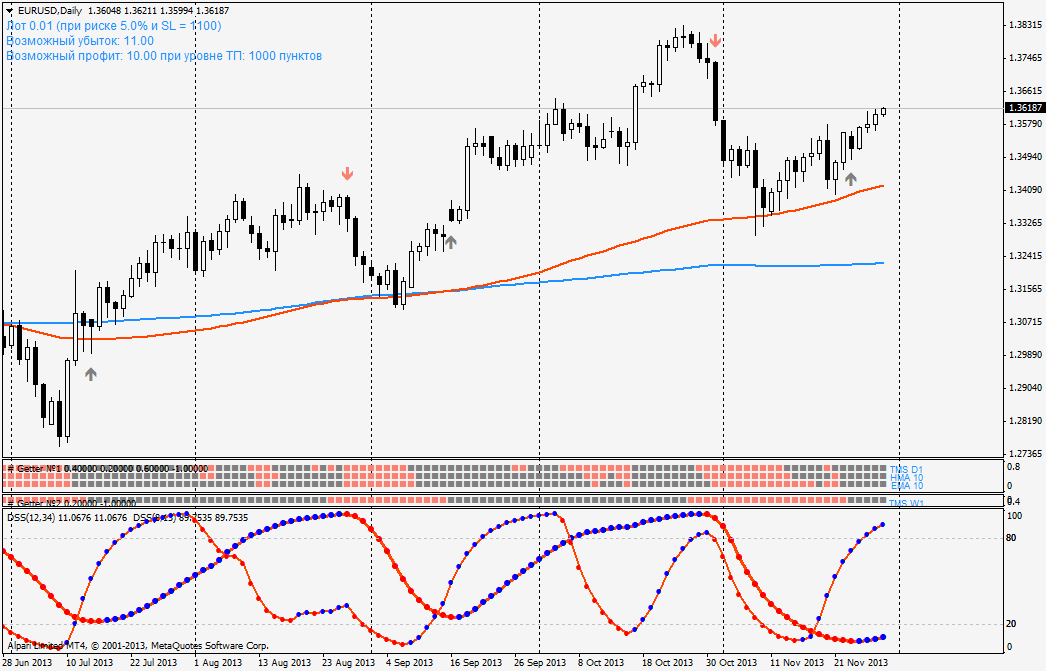Click the DSS scale level 100 label
1046x671 pixels.
click(x=1014, y=516)
